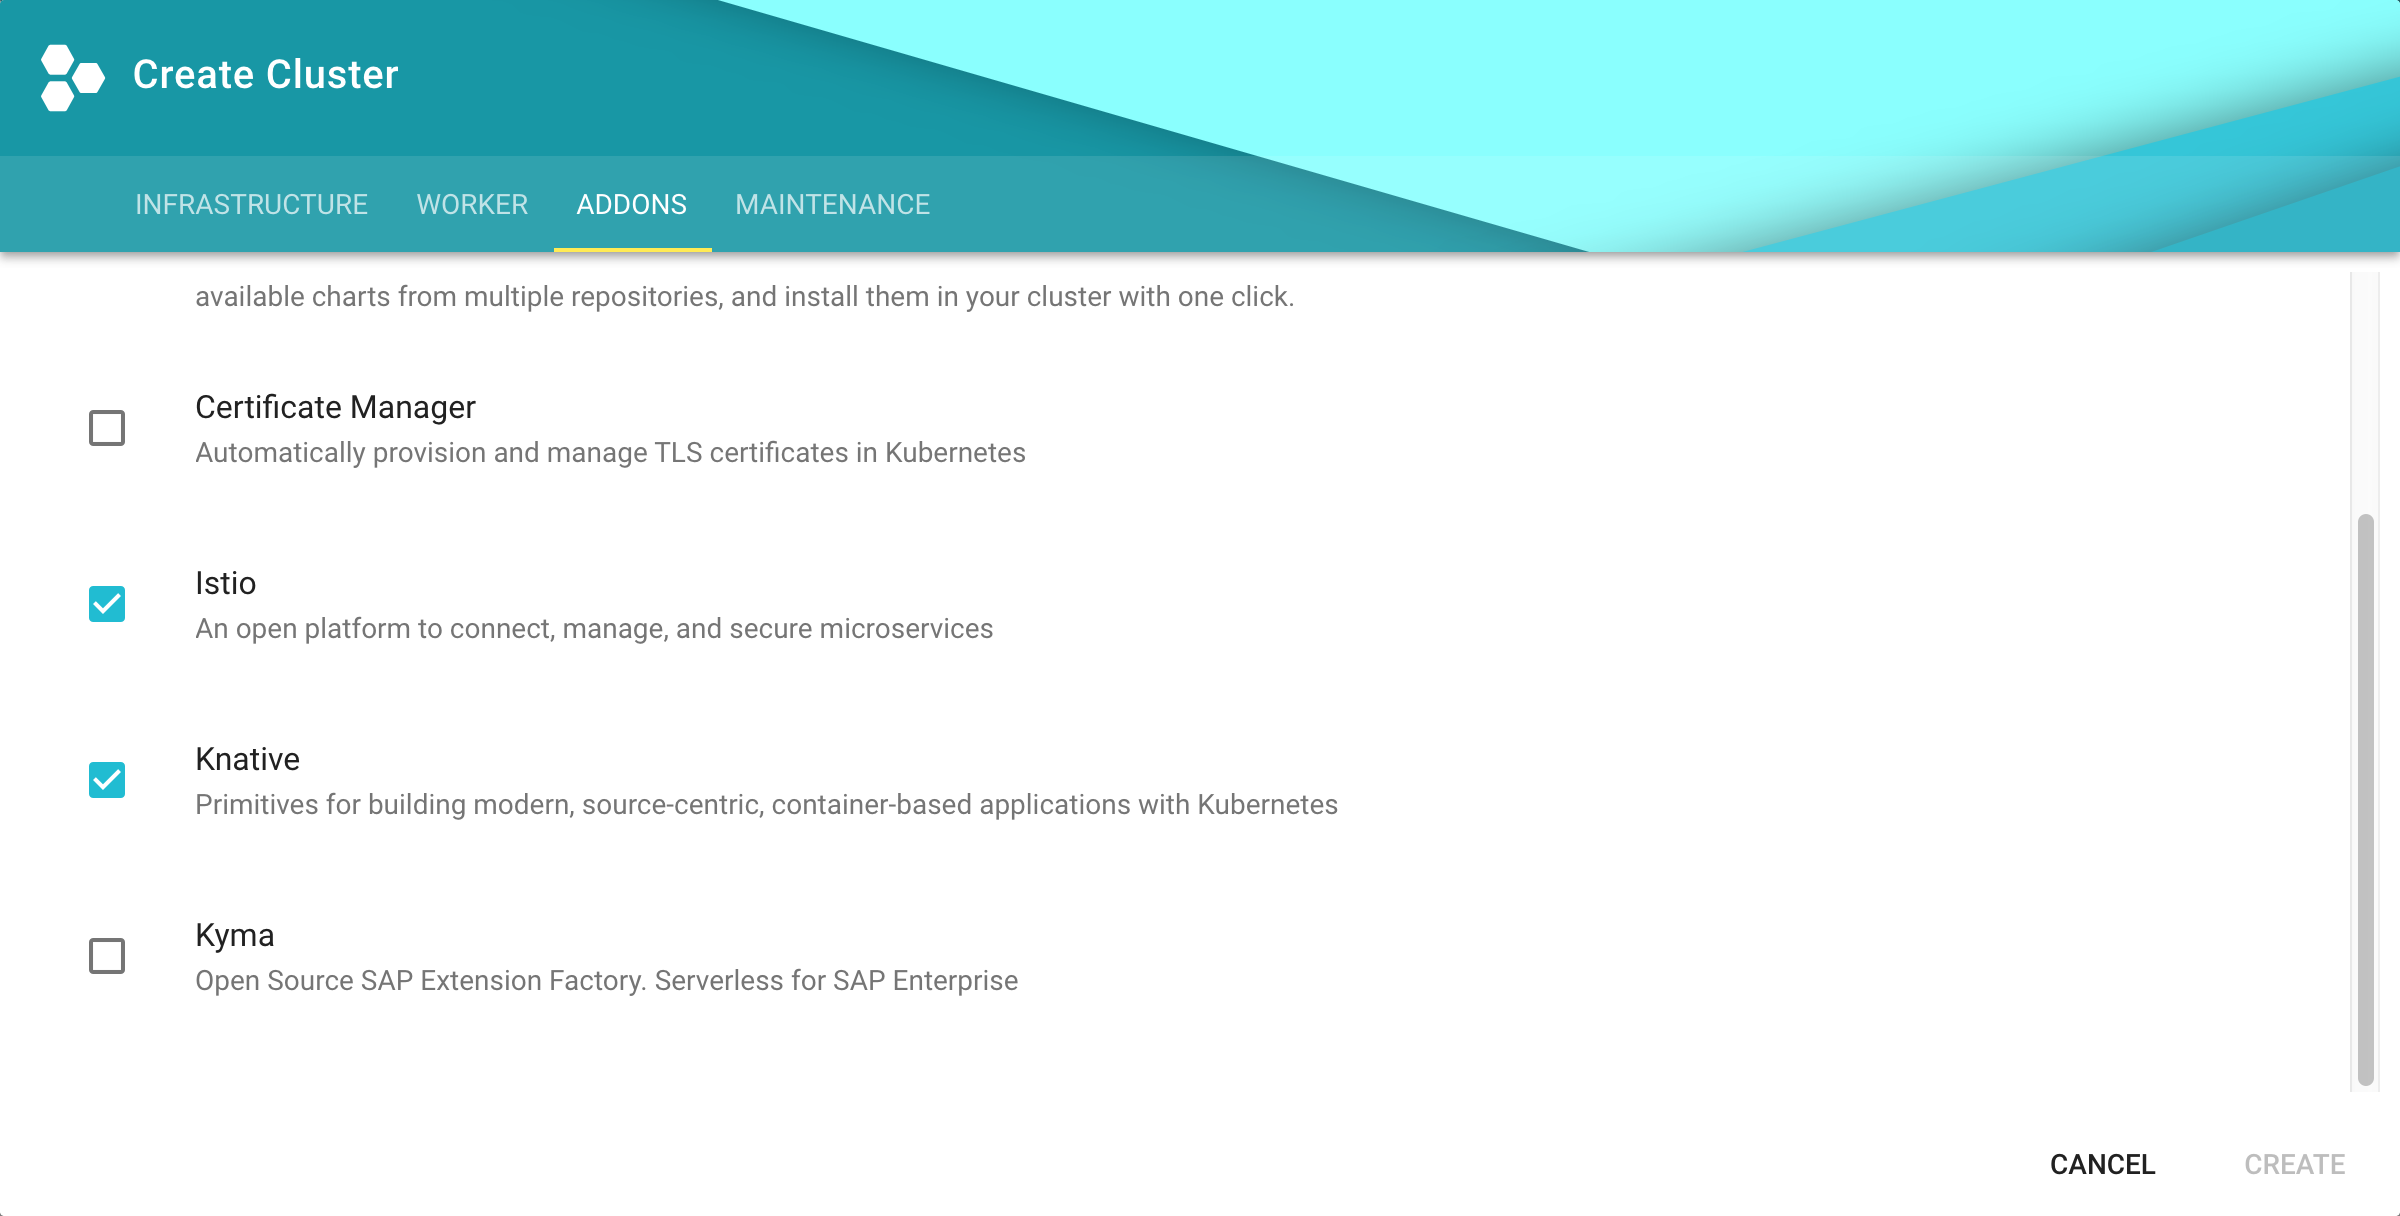Click the Create Cluster dialog title
The height and width of the screenshot is (1216, 2400).
266,75
